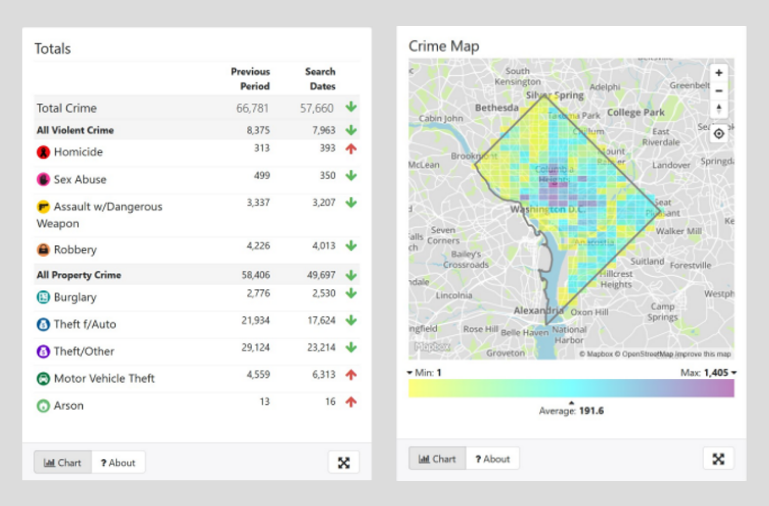The width and height of the screenshot is (769, 506).
Task: Click the Total Crime row
Action: tap(66, 108)
